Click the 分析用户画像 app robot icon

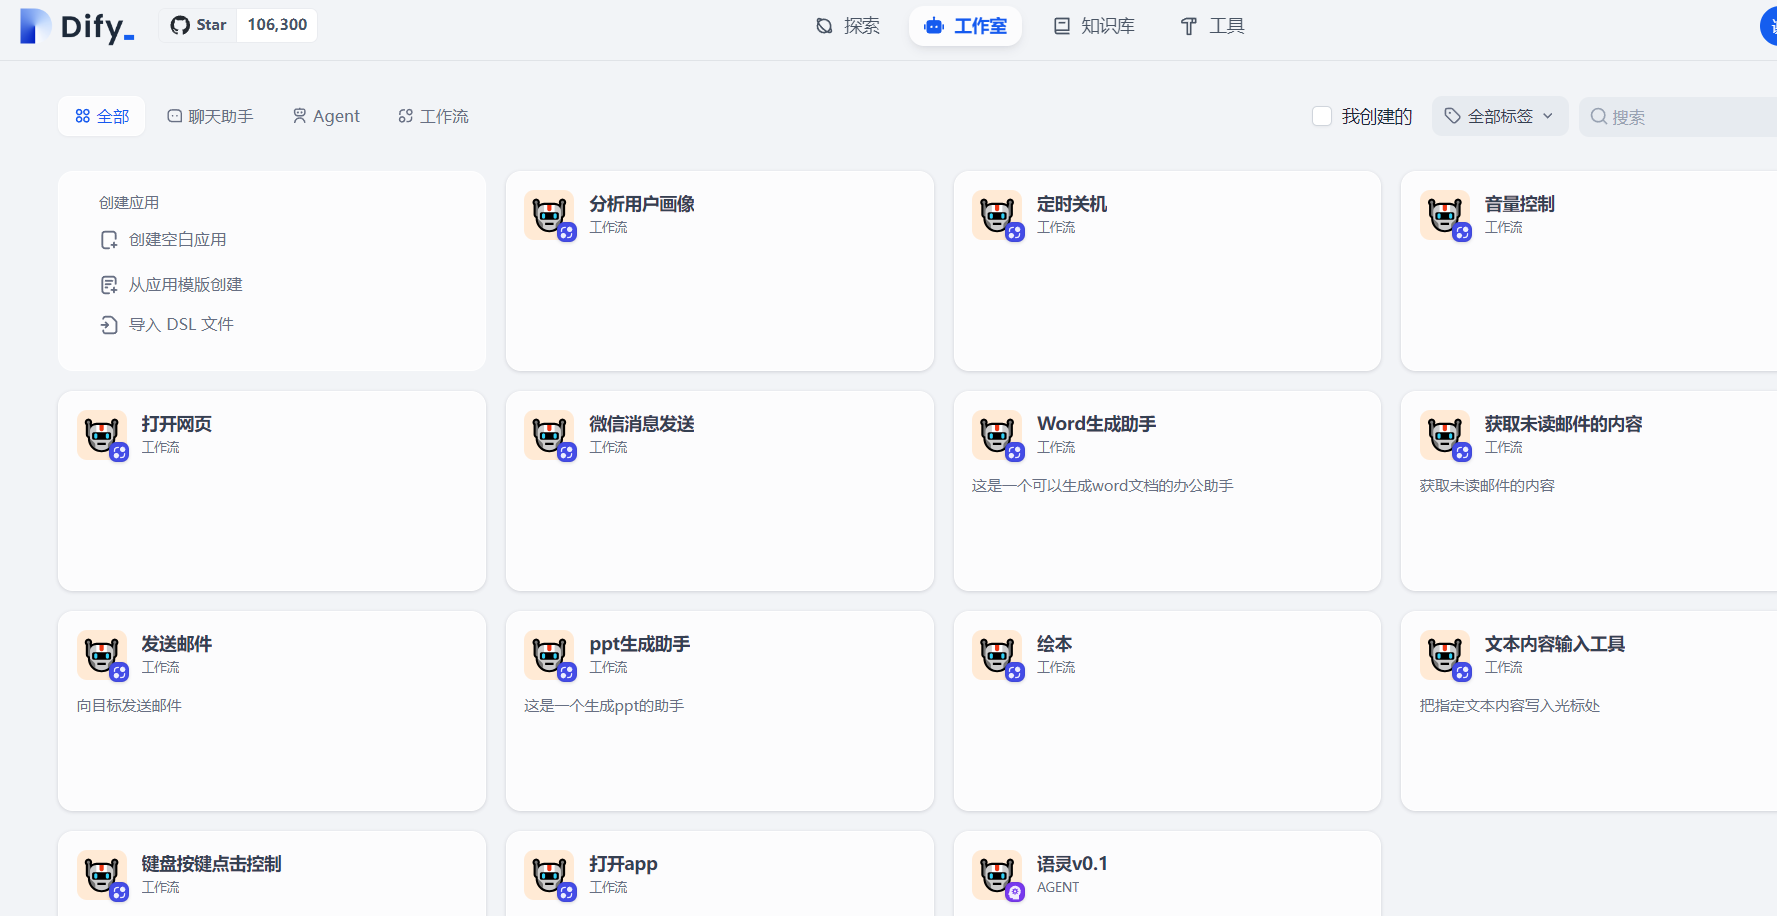pyautogui.click(x=549, y=214)
